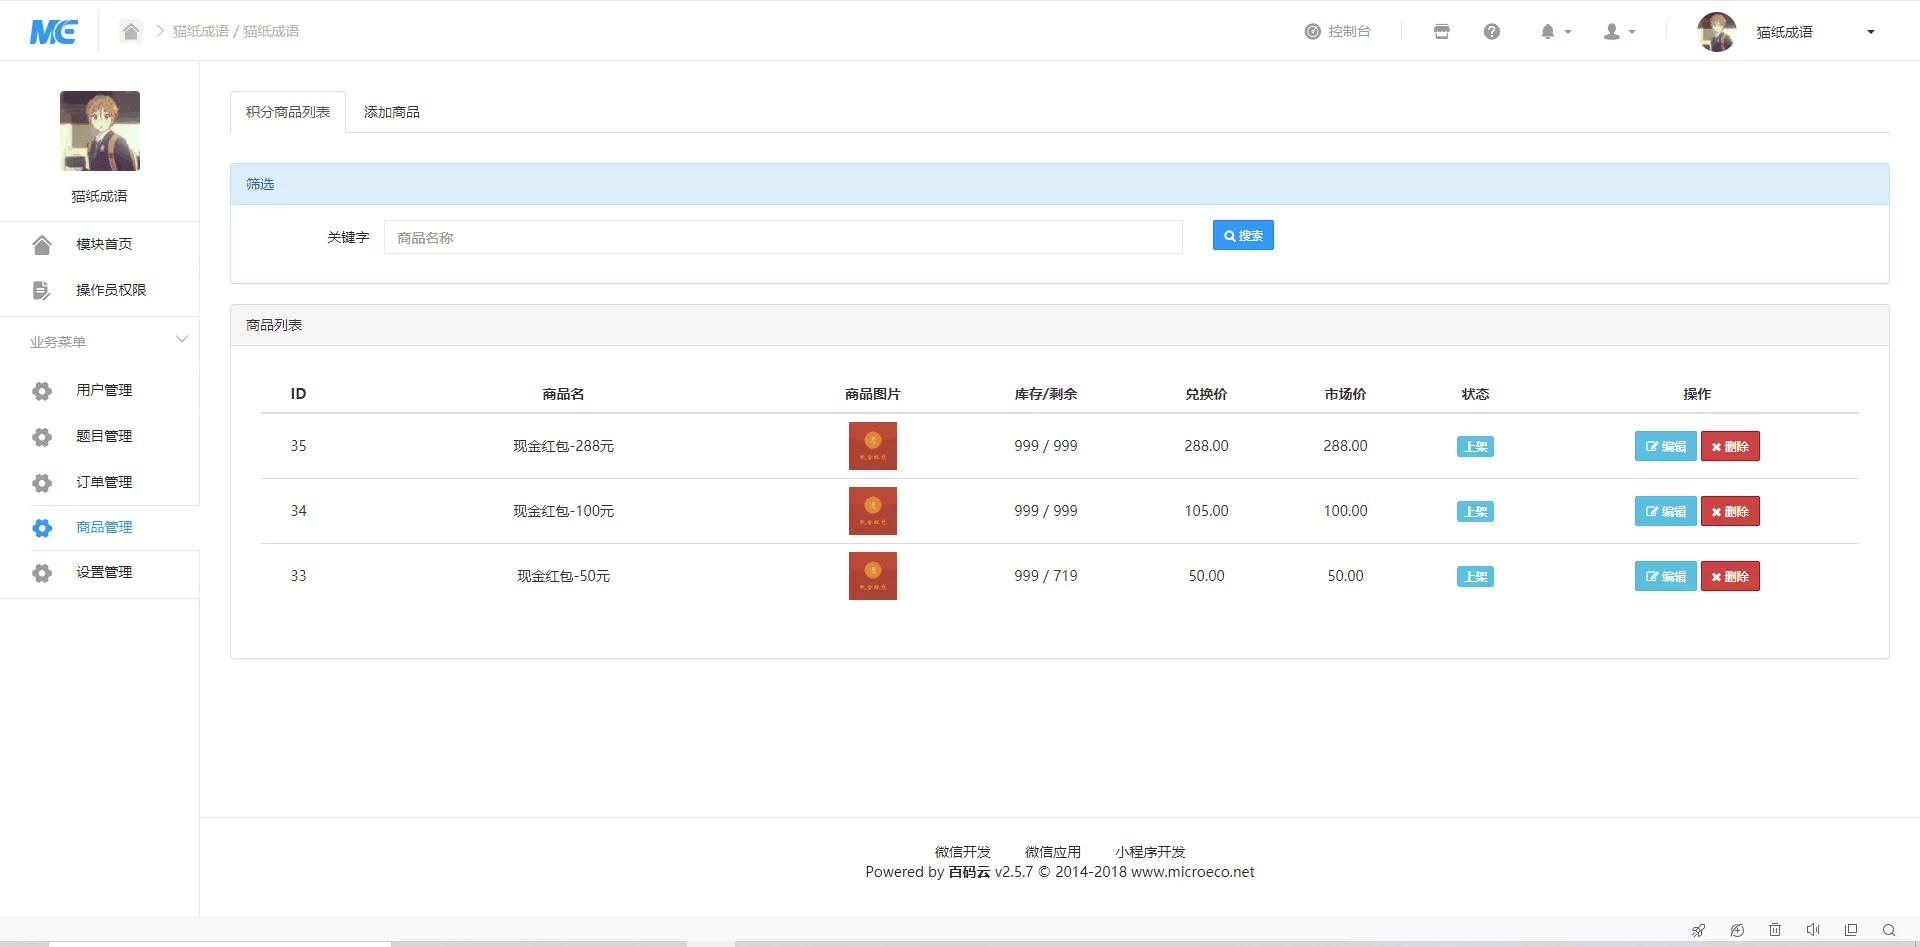
Task: Open the 控制台 dashboard link
Action: click(1338, 32)
